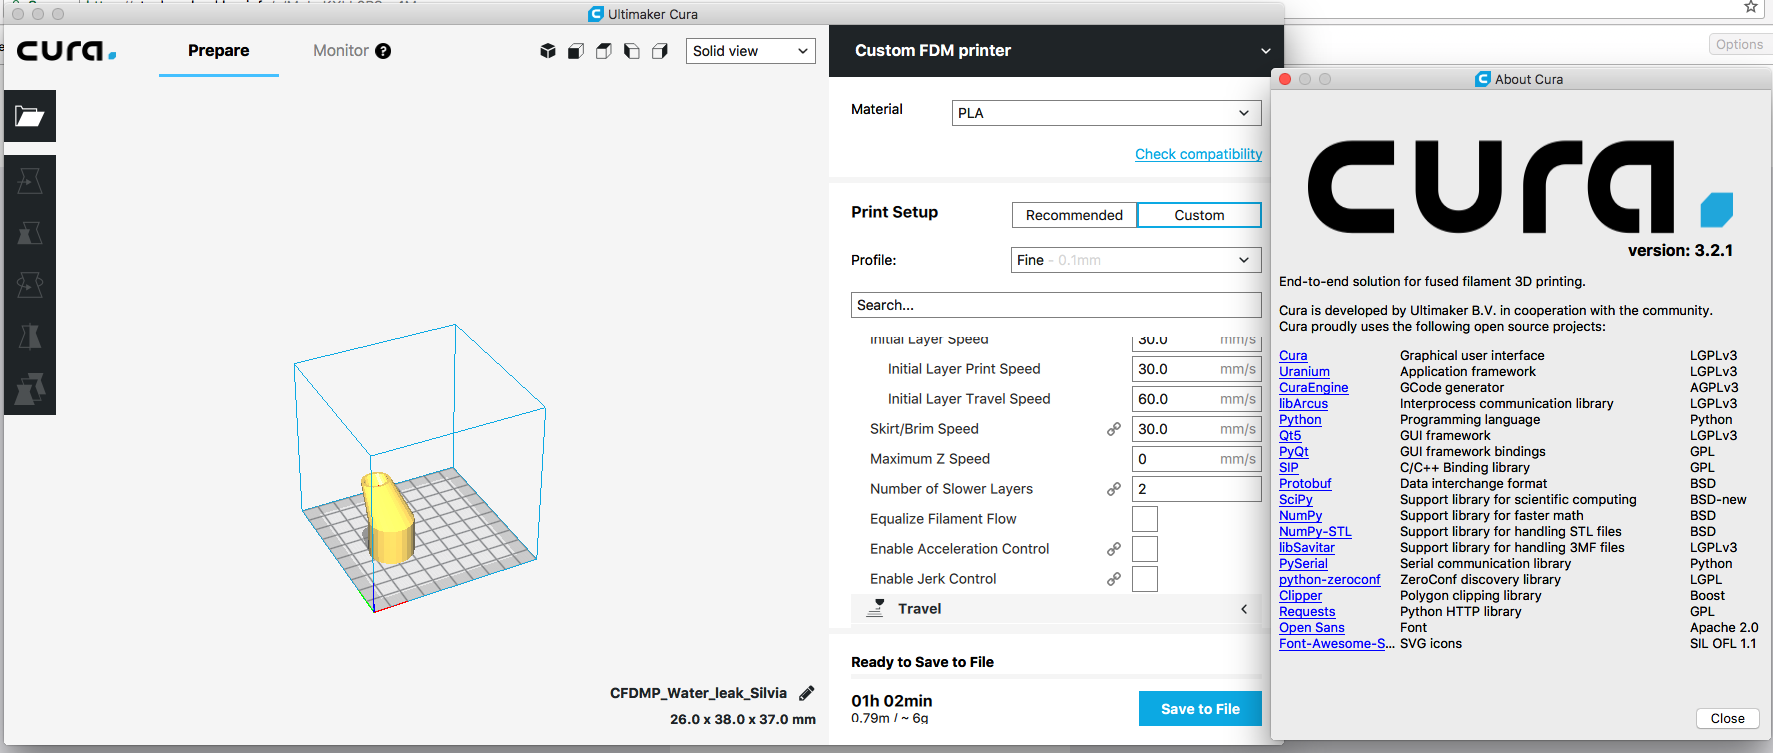This screenshot has width=1773, height=753.
Task: Enable Equalize Filament Flow checkbox
Action: click(1145, 519)
